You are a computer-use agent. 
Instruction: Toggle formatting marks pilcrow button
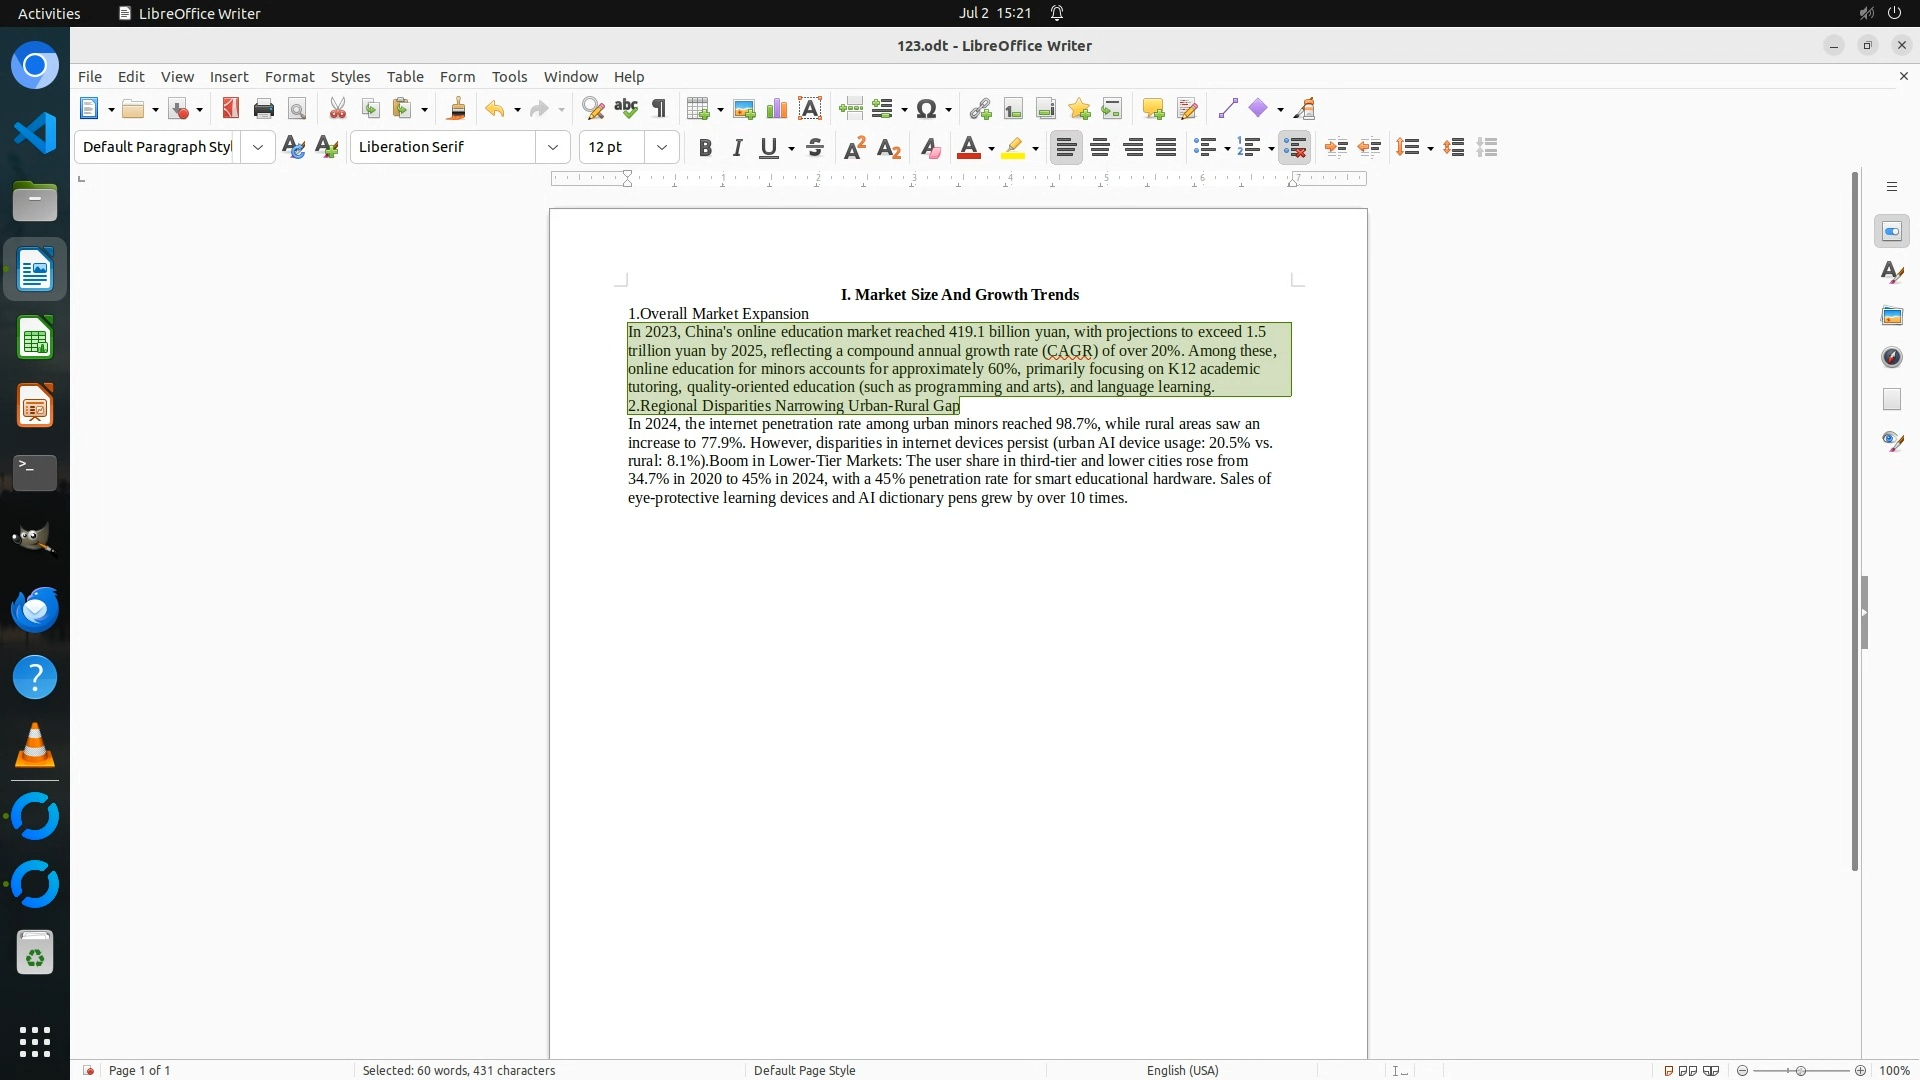659,109
